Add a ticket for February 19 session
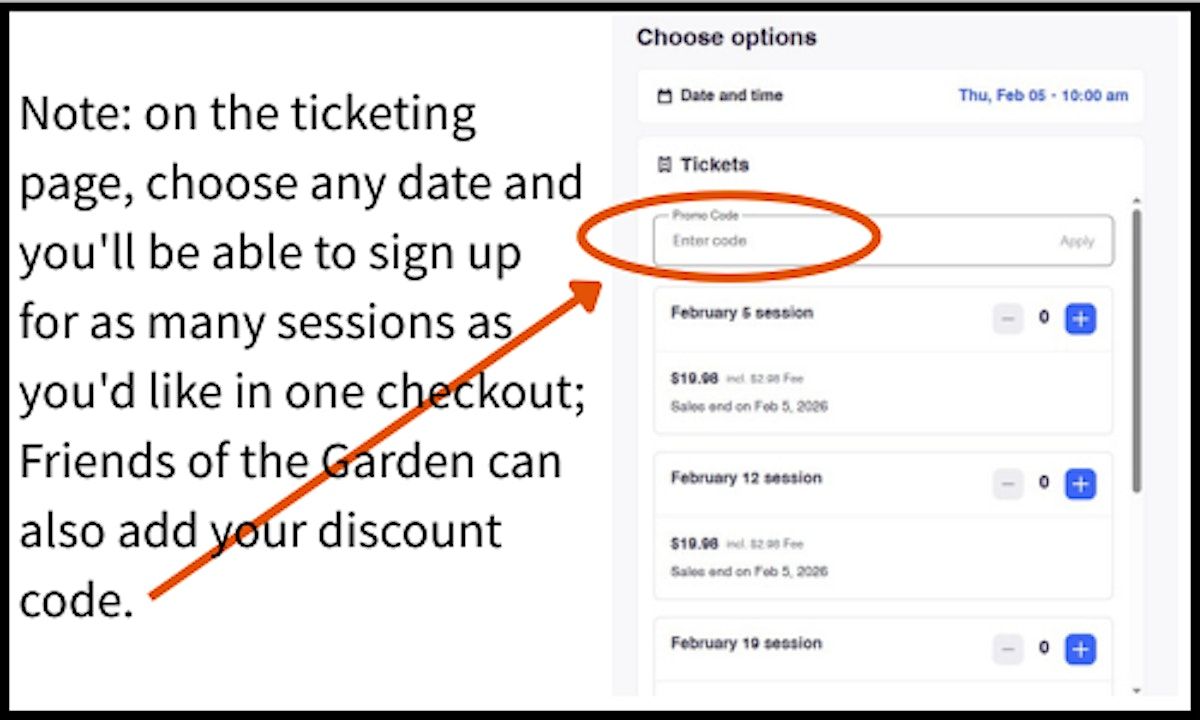This screenshot has height=720, width=1200. click(1080, 649)
